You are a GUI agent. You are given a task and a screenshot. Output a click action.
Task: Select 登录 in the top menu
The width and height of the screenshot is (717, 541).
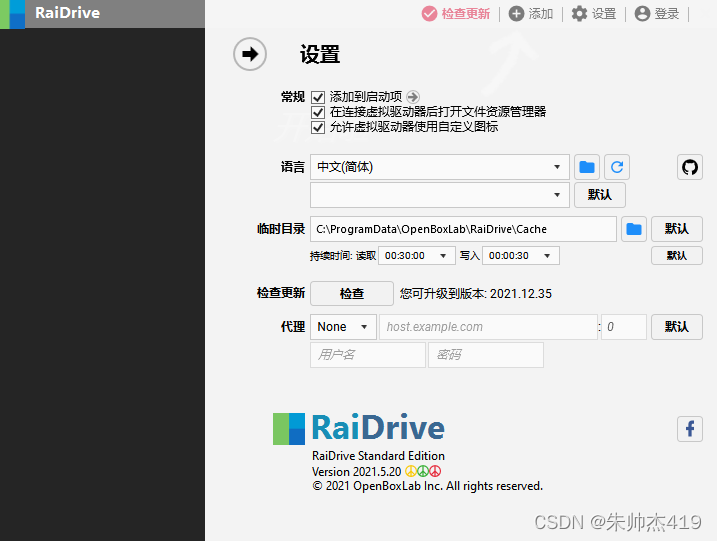click(x=667, y=14)
